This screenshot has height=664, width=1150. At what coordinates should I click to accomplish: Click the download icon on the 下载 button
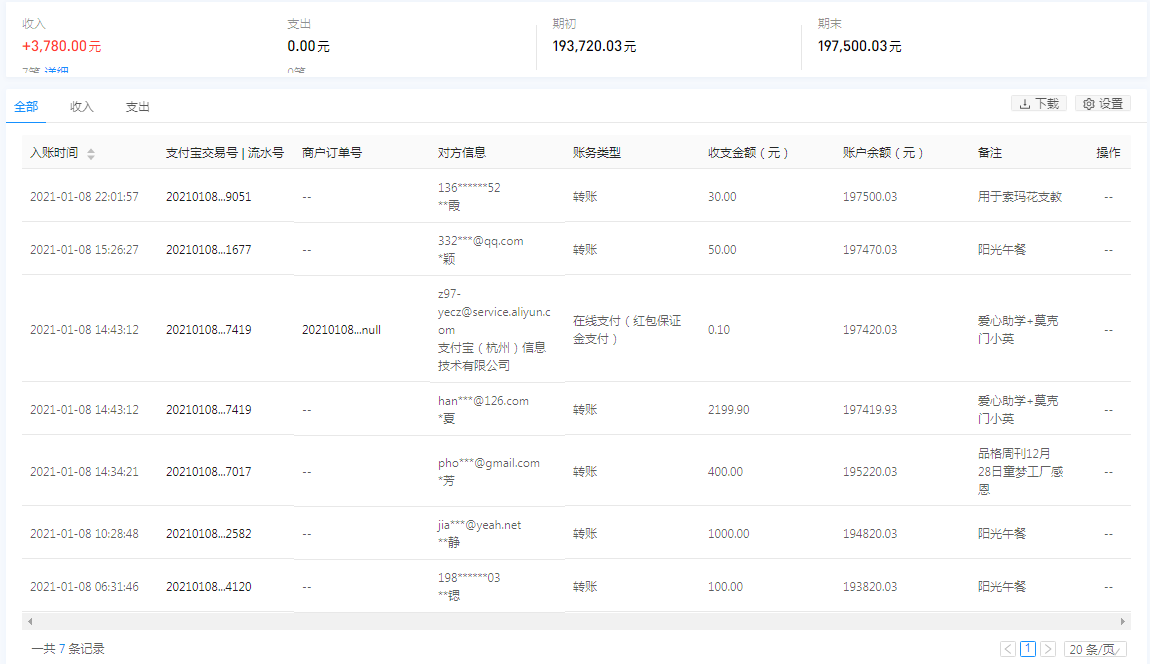tap(1024, 103)
